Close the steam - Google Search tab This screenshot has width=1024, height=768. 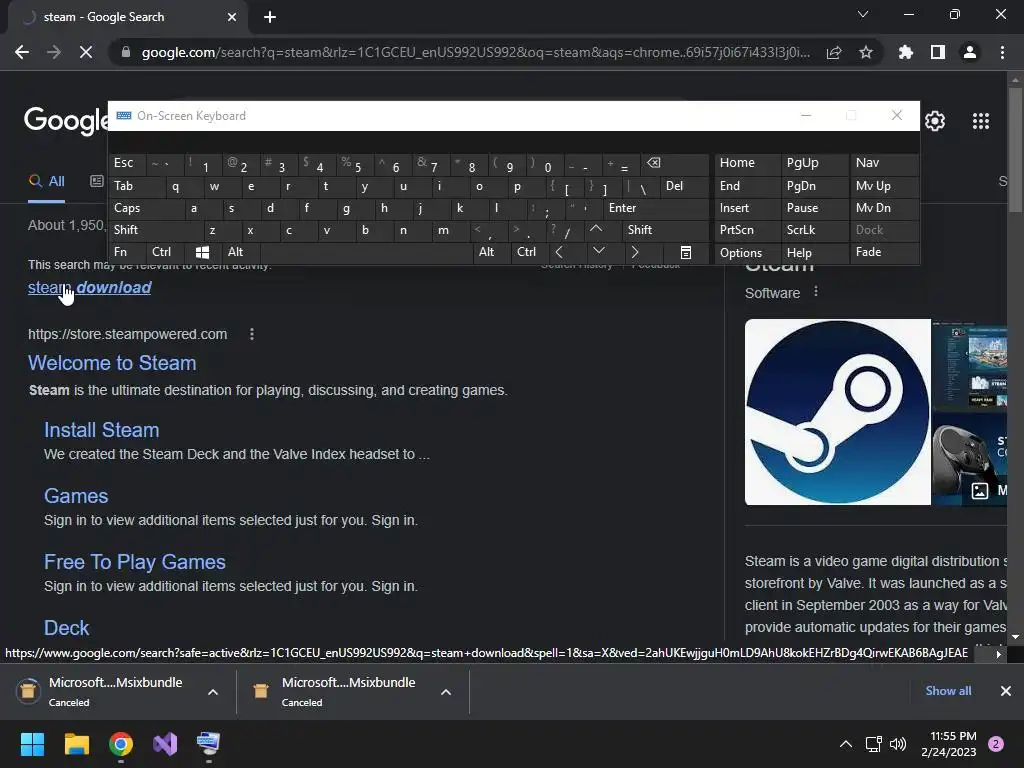[x=232, y=18]
